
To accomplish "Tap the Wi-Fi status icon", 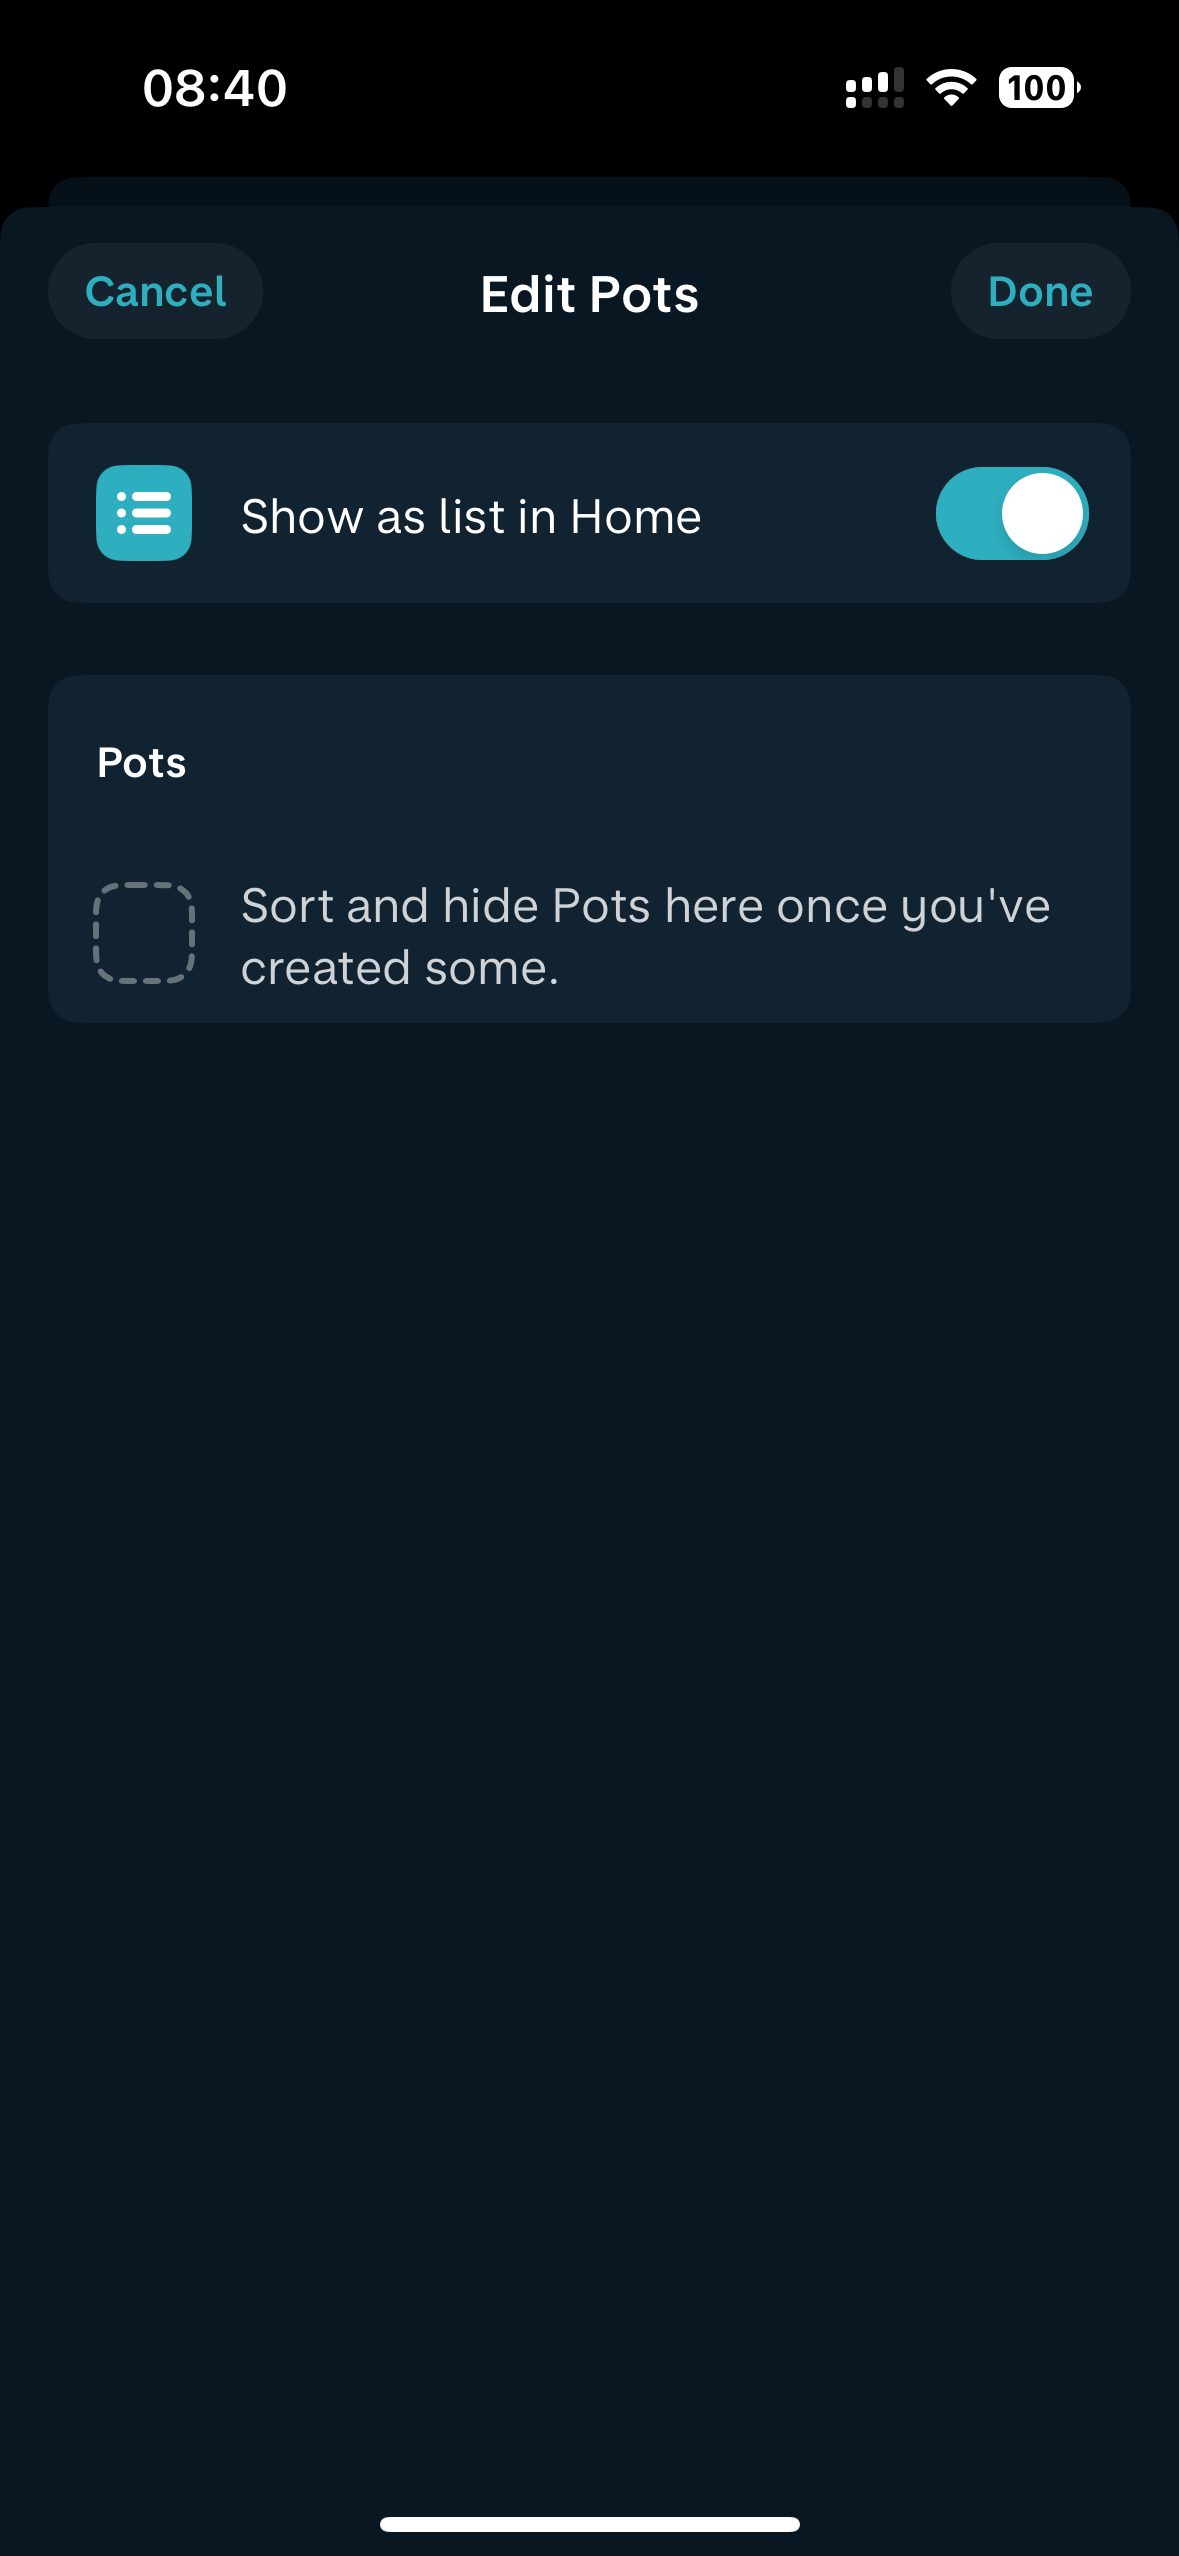I will [951, 88].
